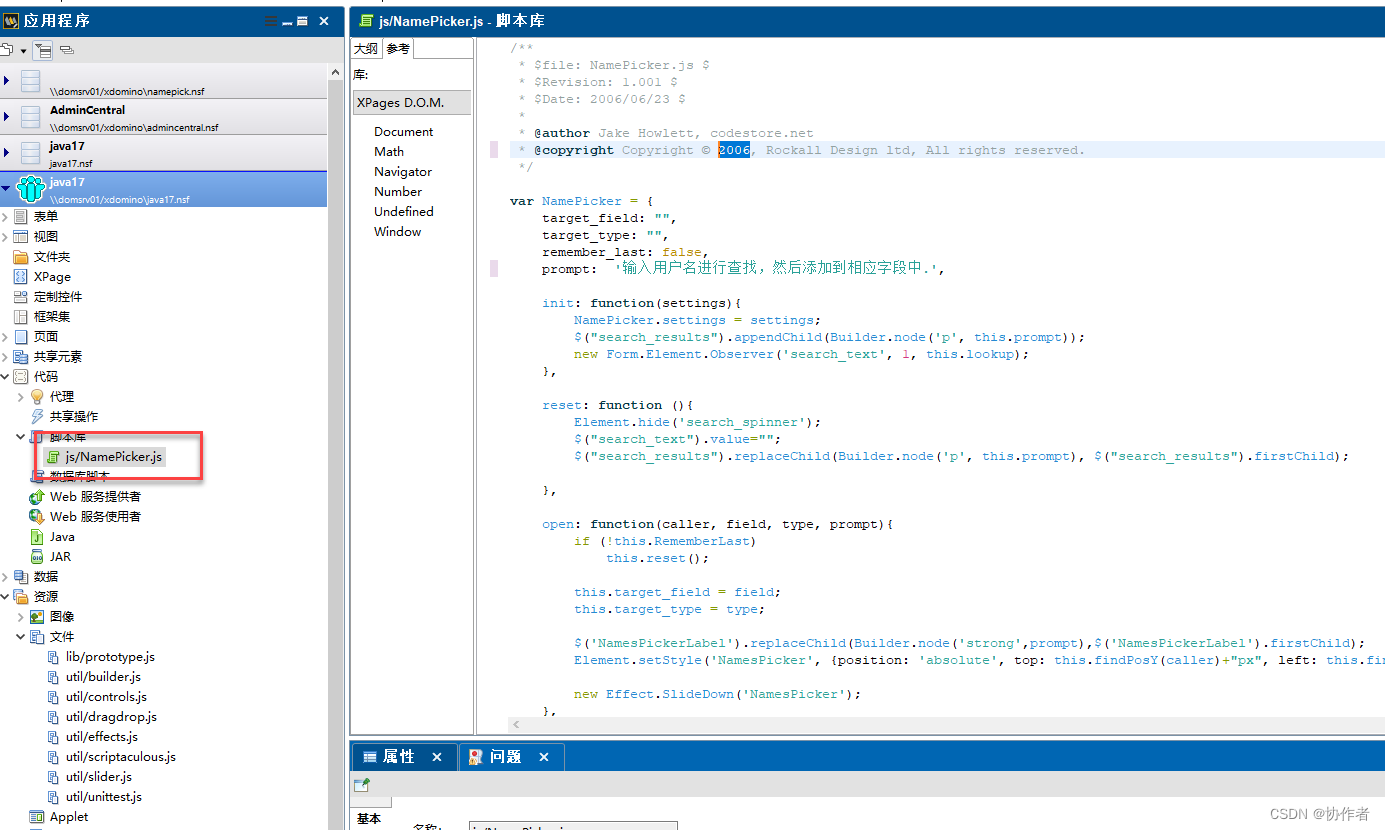Select the 共享元素 shared elements icon

pos(21,356)
